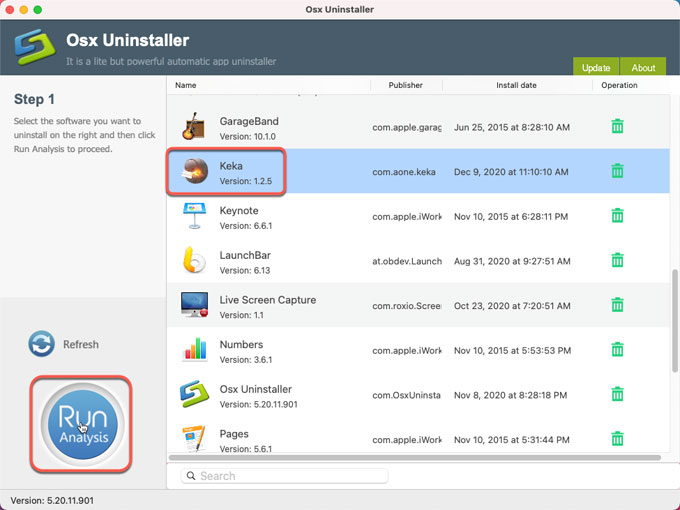Click the horizontal scrollbar of app list
The width and height of the screenshot is (680, 510).
415,458
